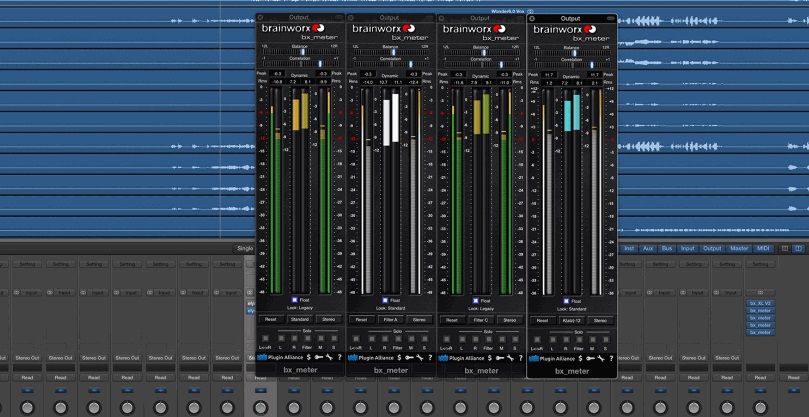Click the dollar sign icon in the leftmost meter
The image size is (809, 417).
point(306,356)
